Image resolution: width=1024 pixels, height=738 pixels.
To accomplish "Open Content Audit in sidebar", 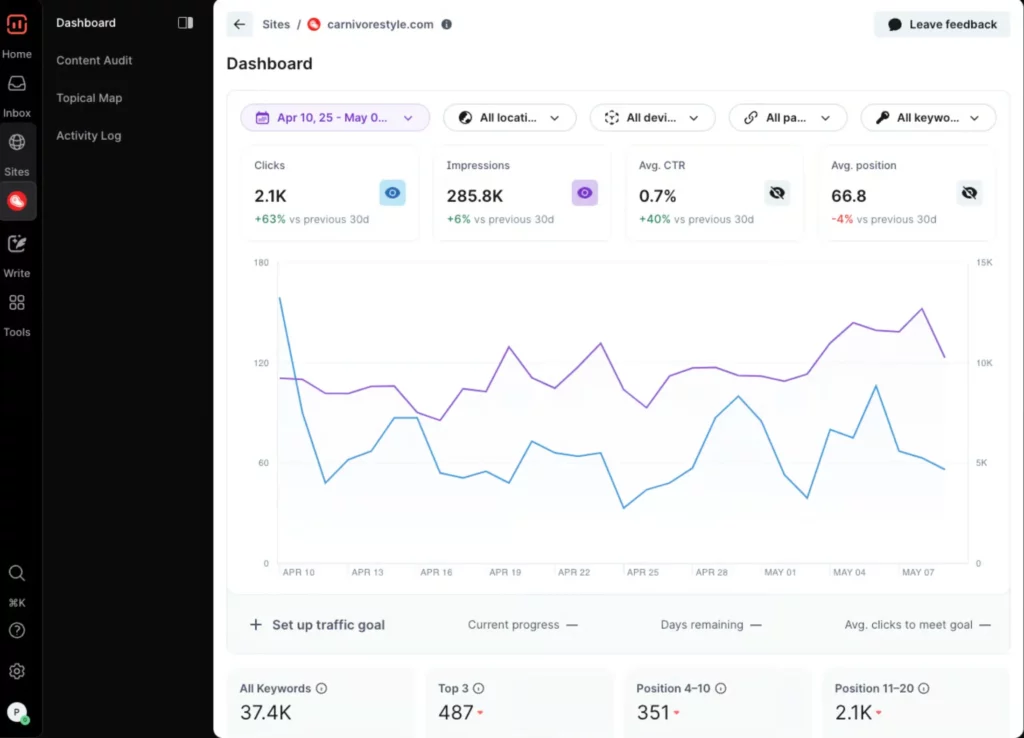I will tap(94, 60).
